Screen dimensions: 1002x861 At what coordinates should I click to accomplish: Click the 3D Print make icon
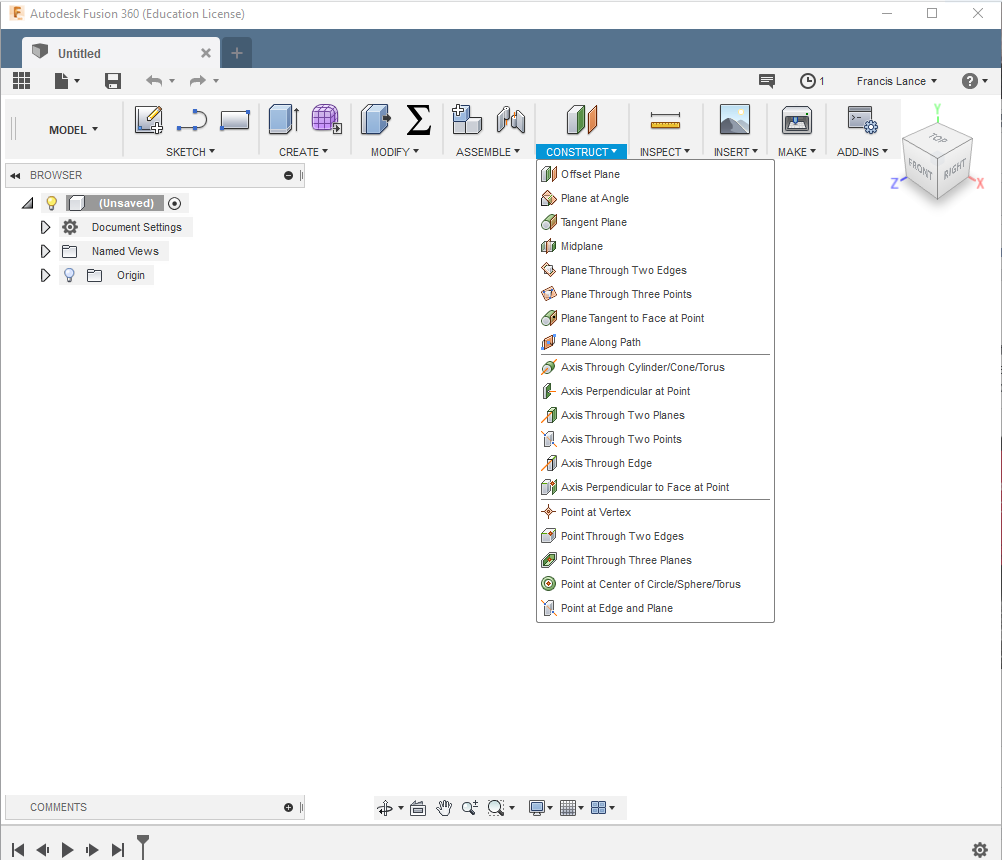coord(797,120)
